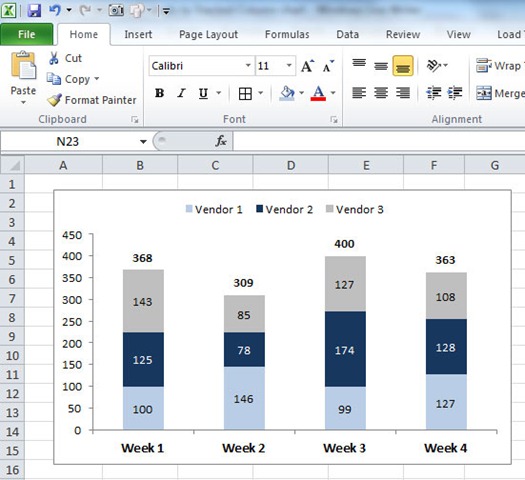Set Middle Align vertical alignment

point(381,66)
